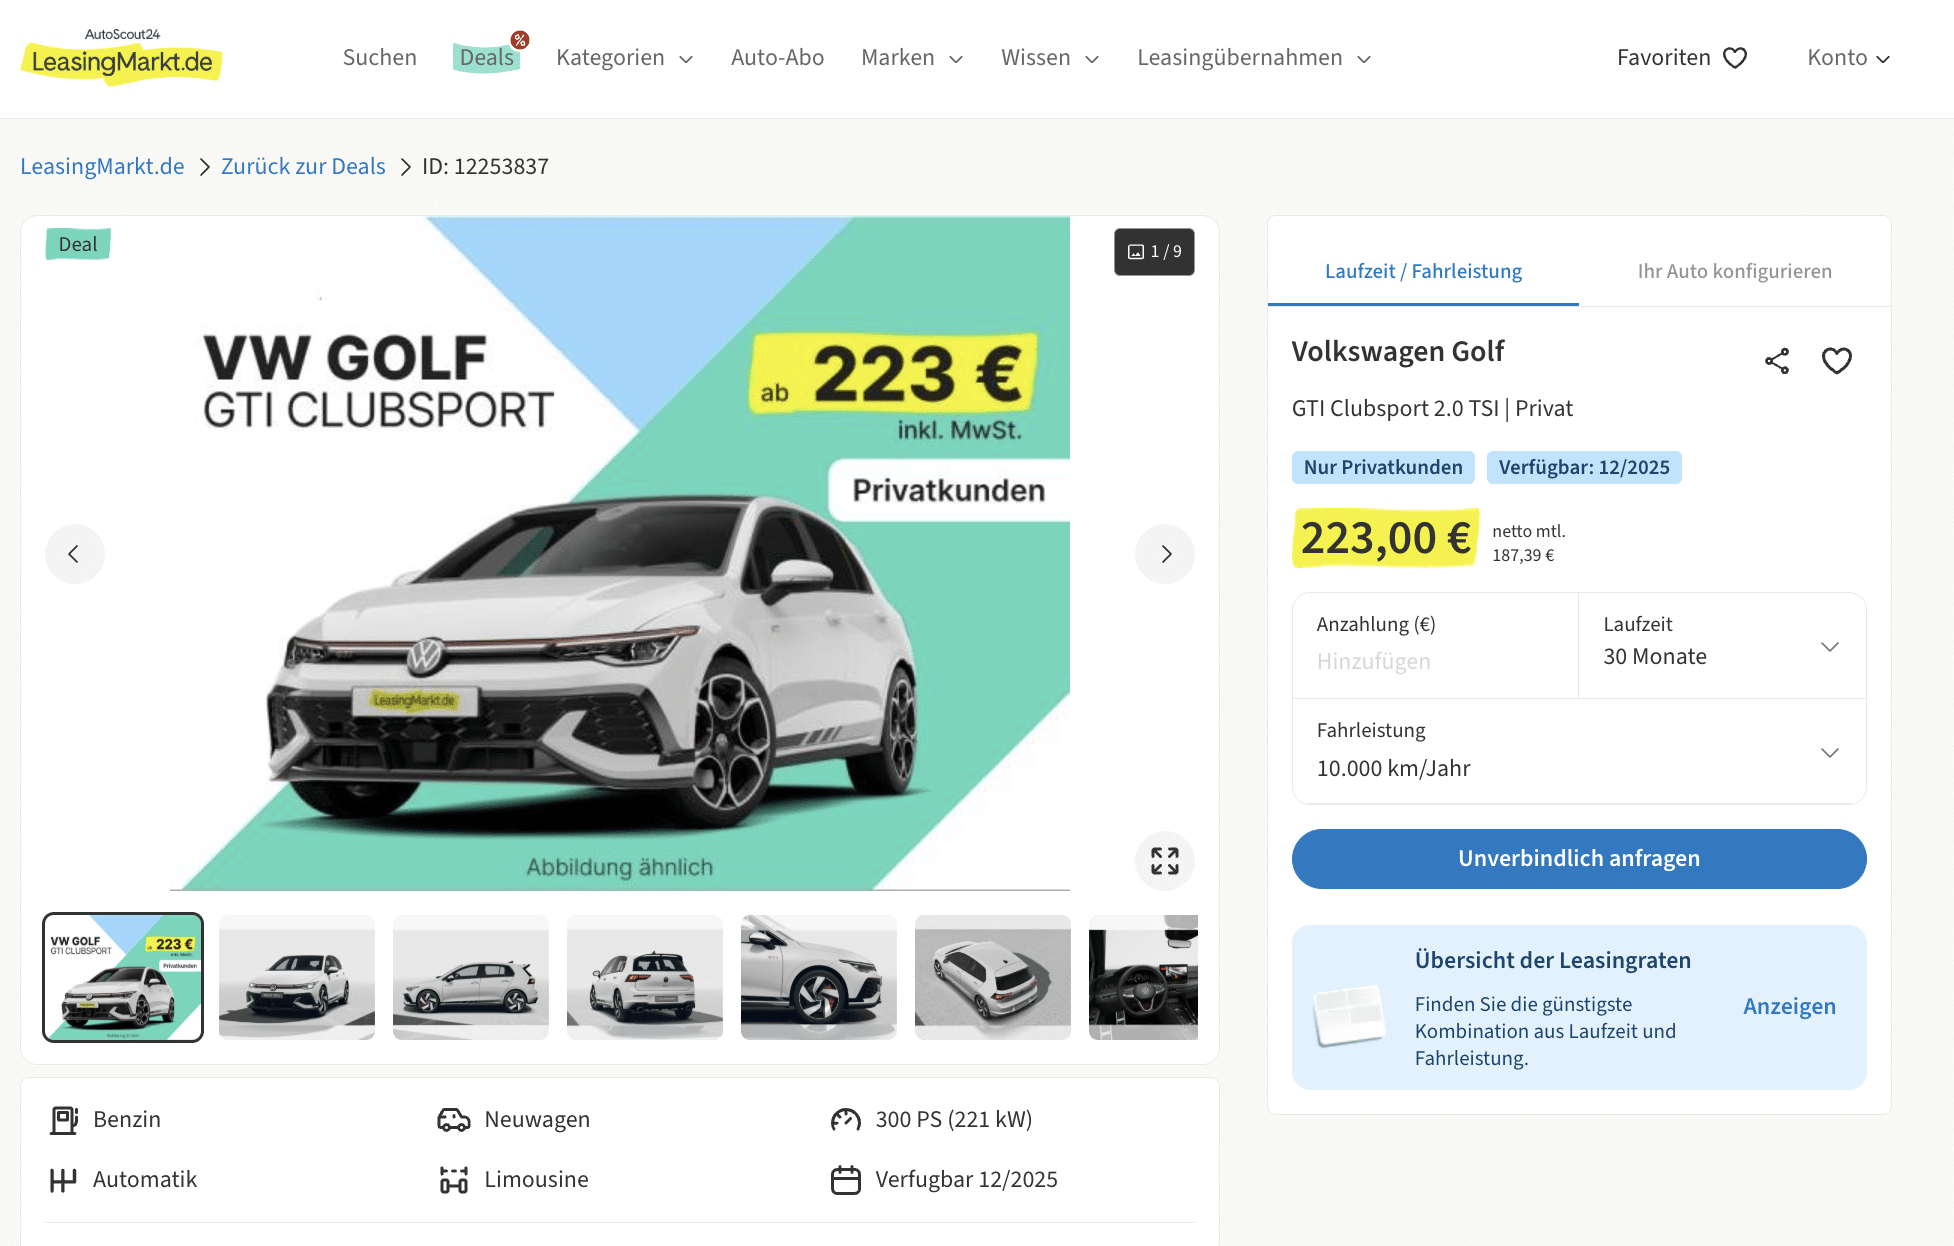Open the Kategorien menu
1954x1246 pixels.
coord(625,58)
